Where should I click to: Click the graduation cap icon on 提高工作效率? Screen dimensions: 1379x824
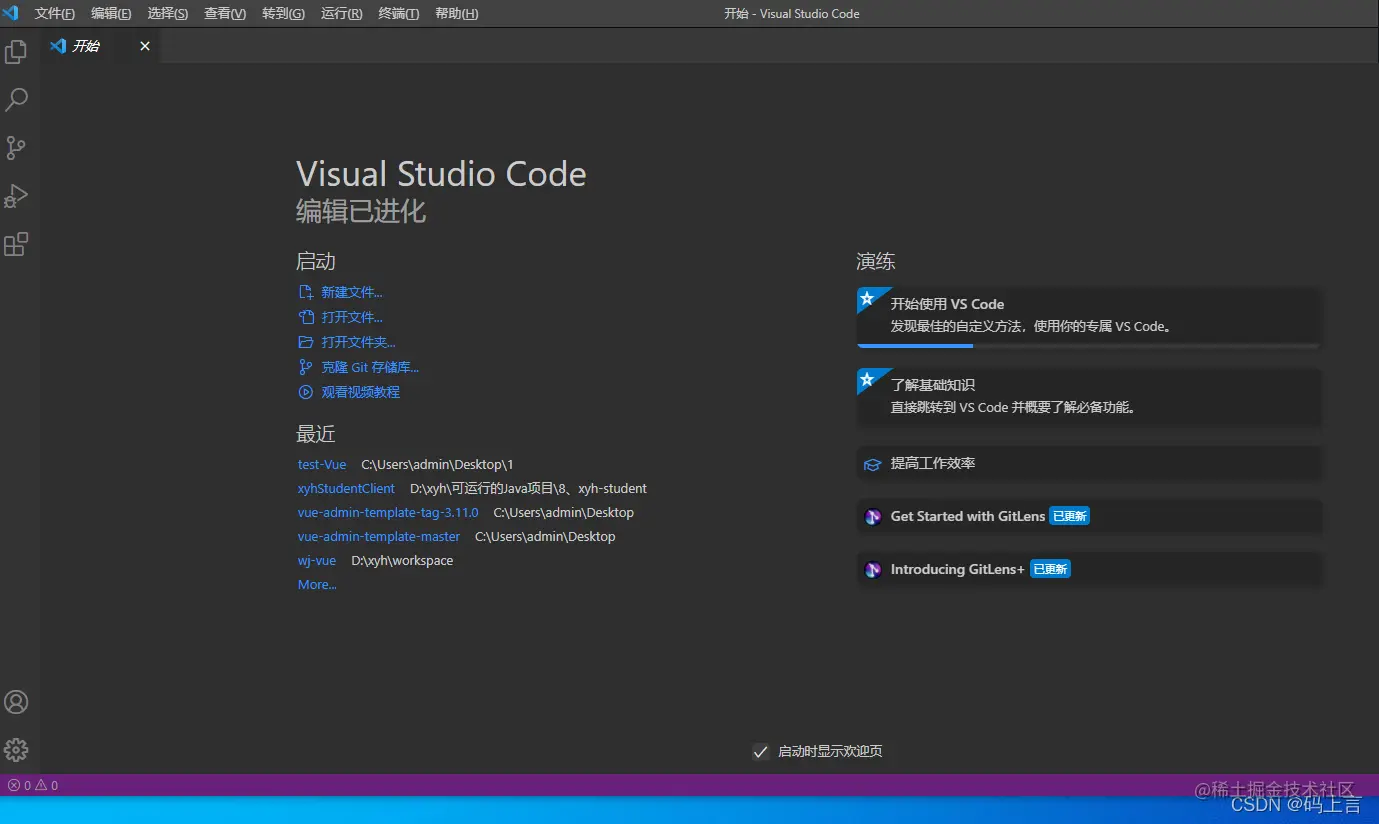[872, 464]
